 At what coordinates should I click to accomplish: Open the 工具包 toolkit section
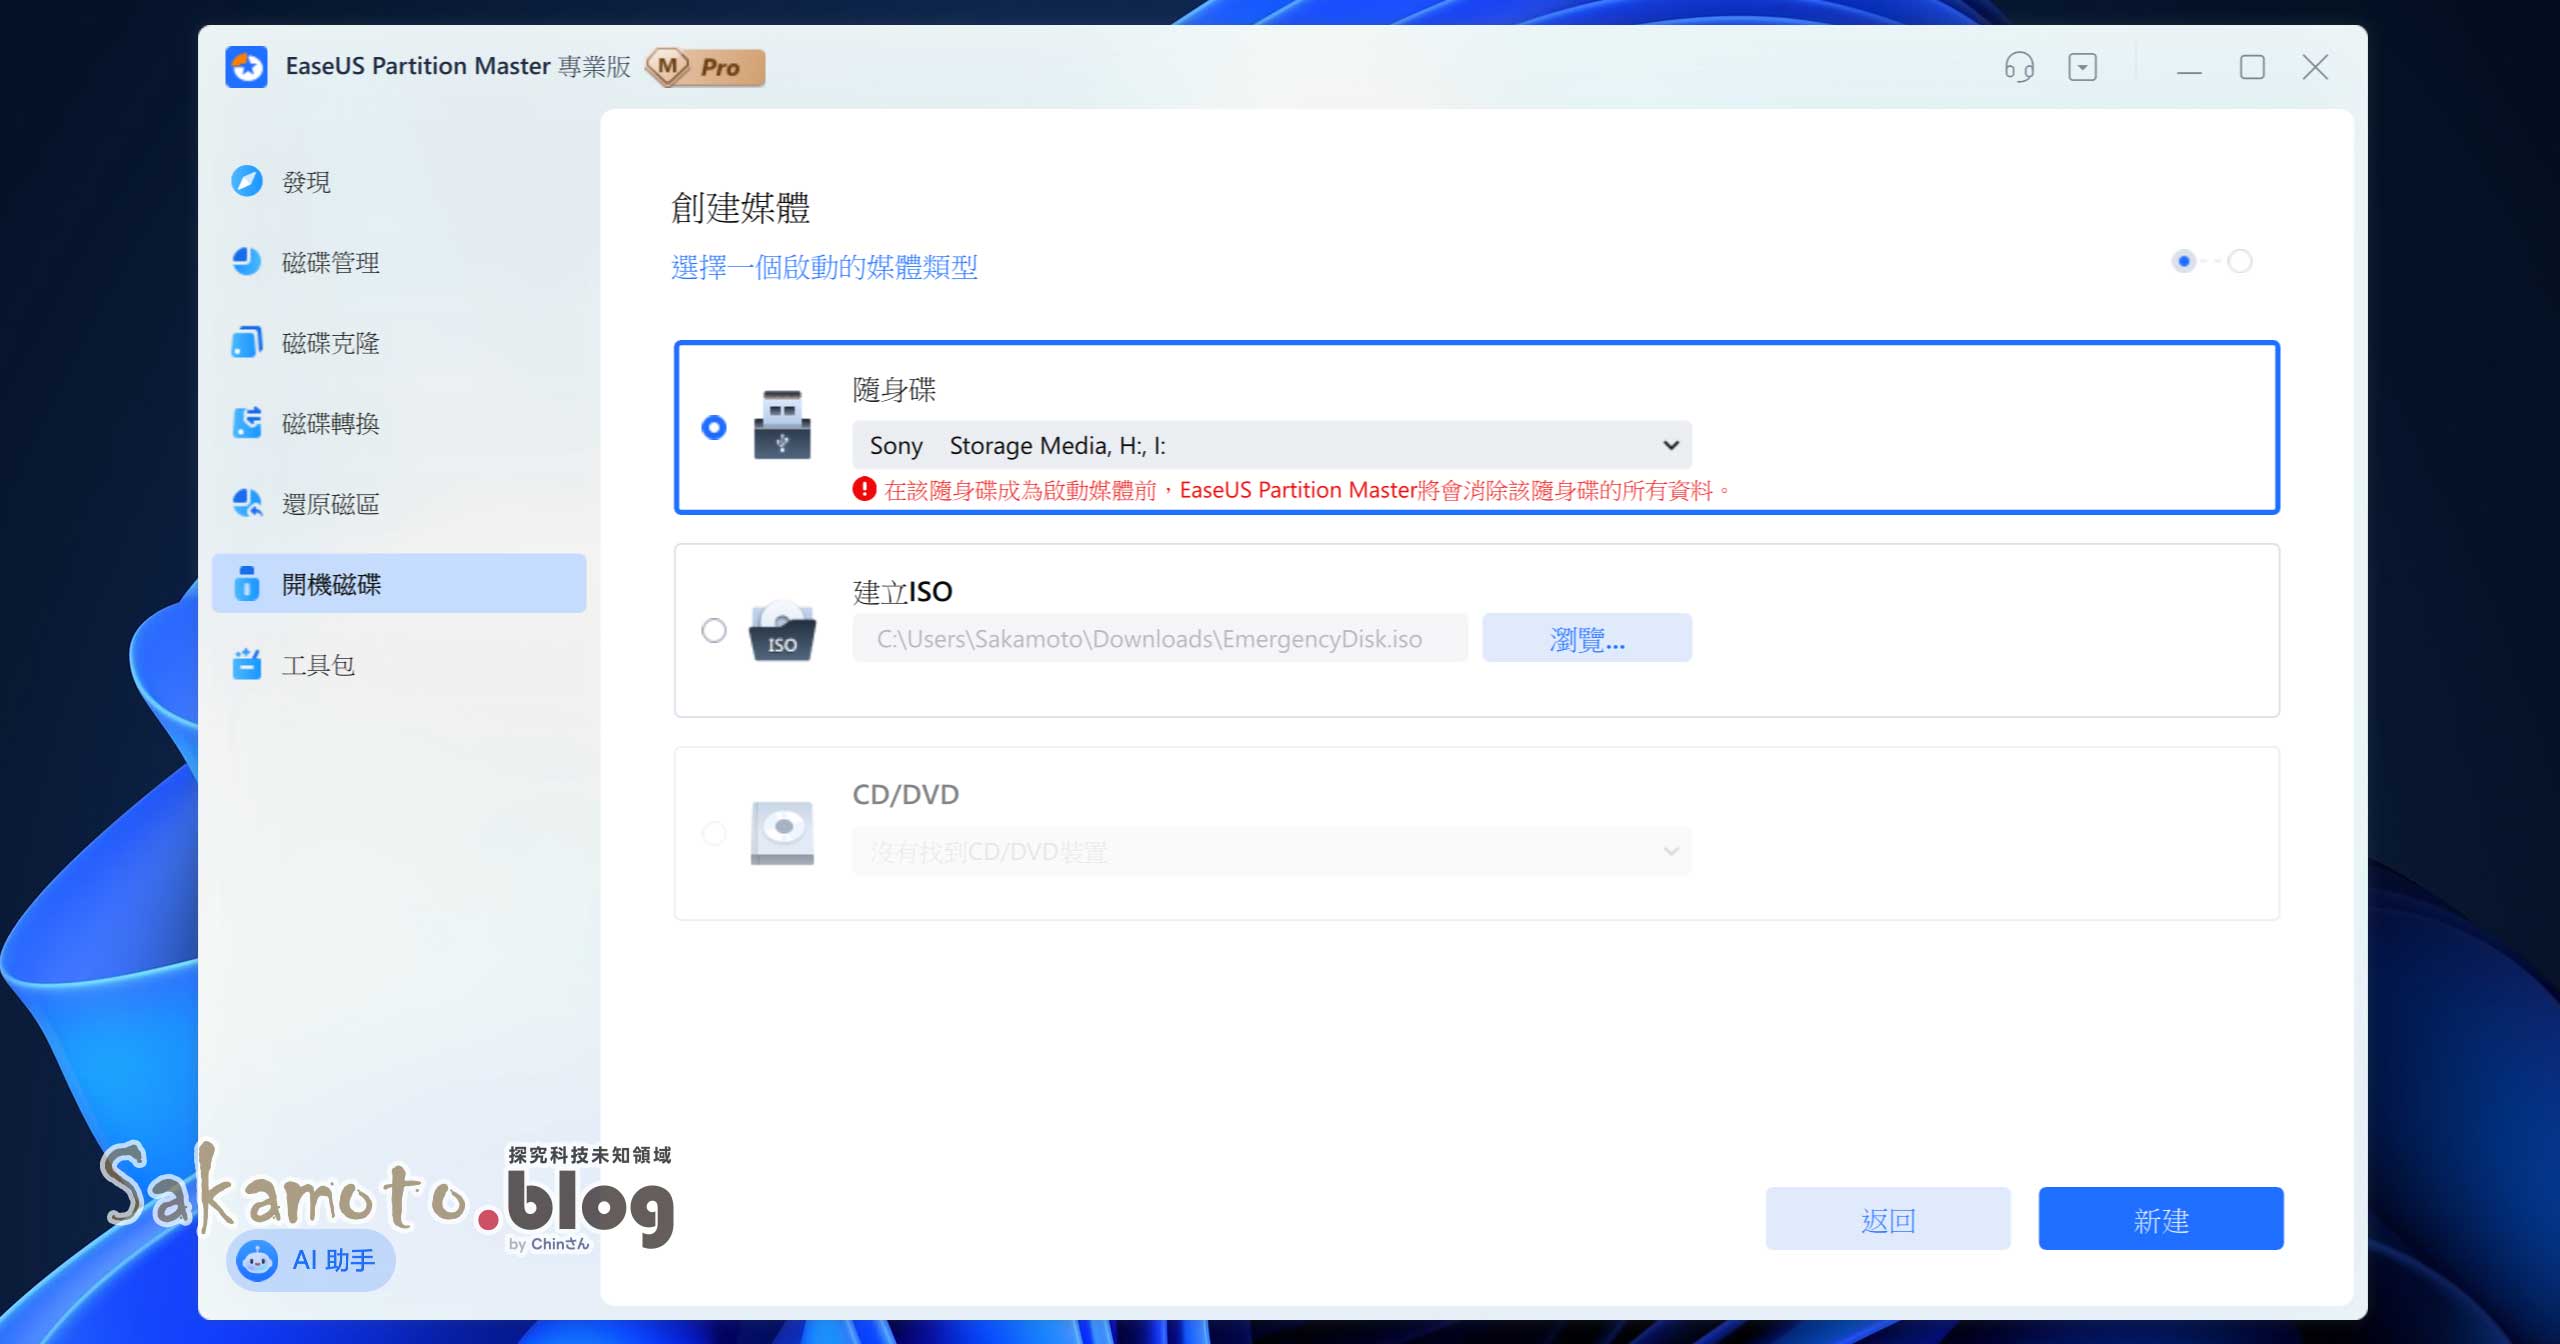(x=318, y=664)
